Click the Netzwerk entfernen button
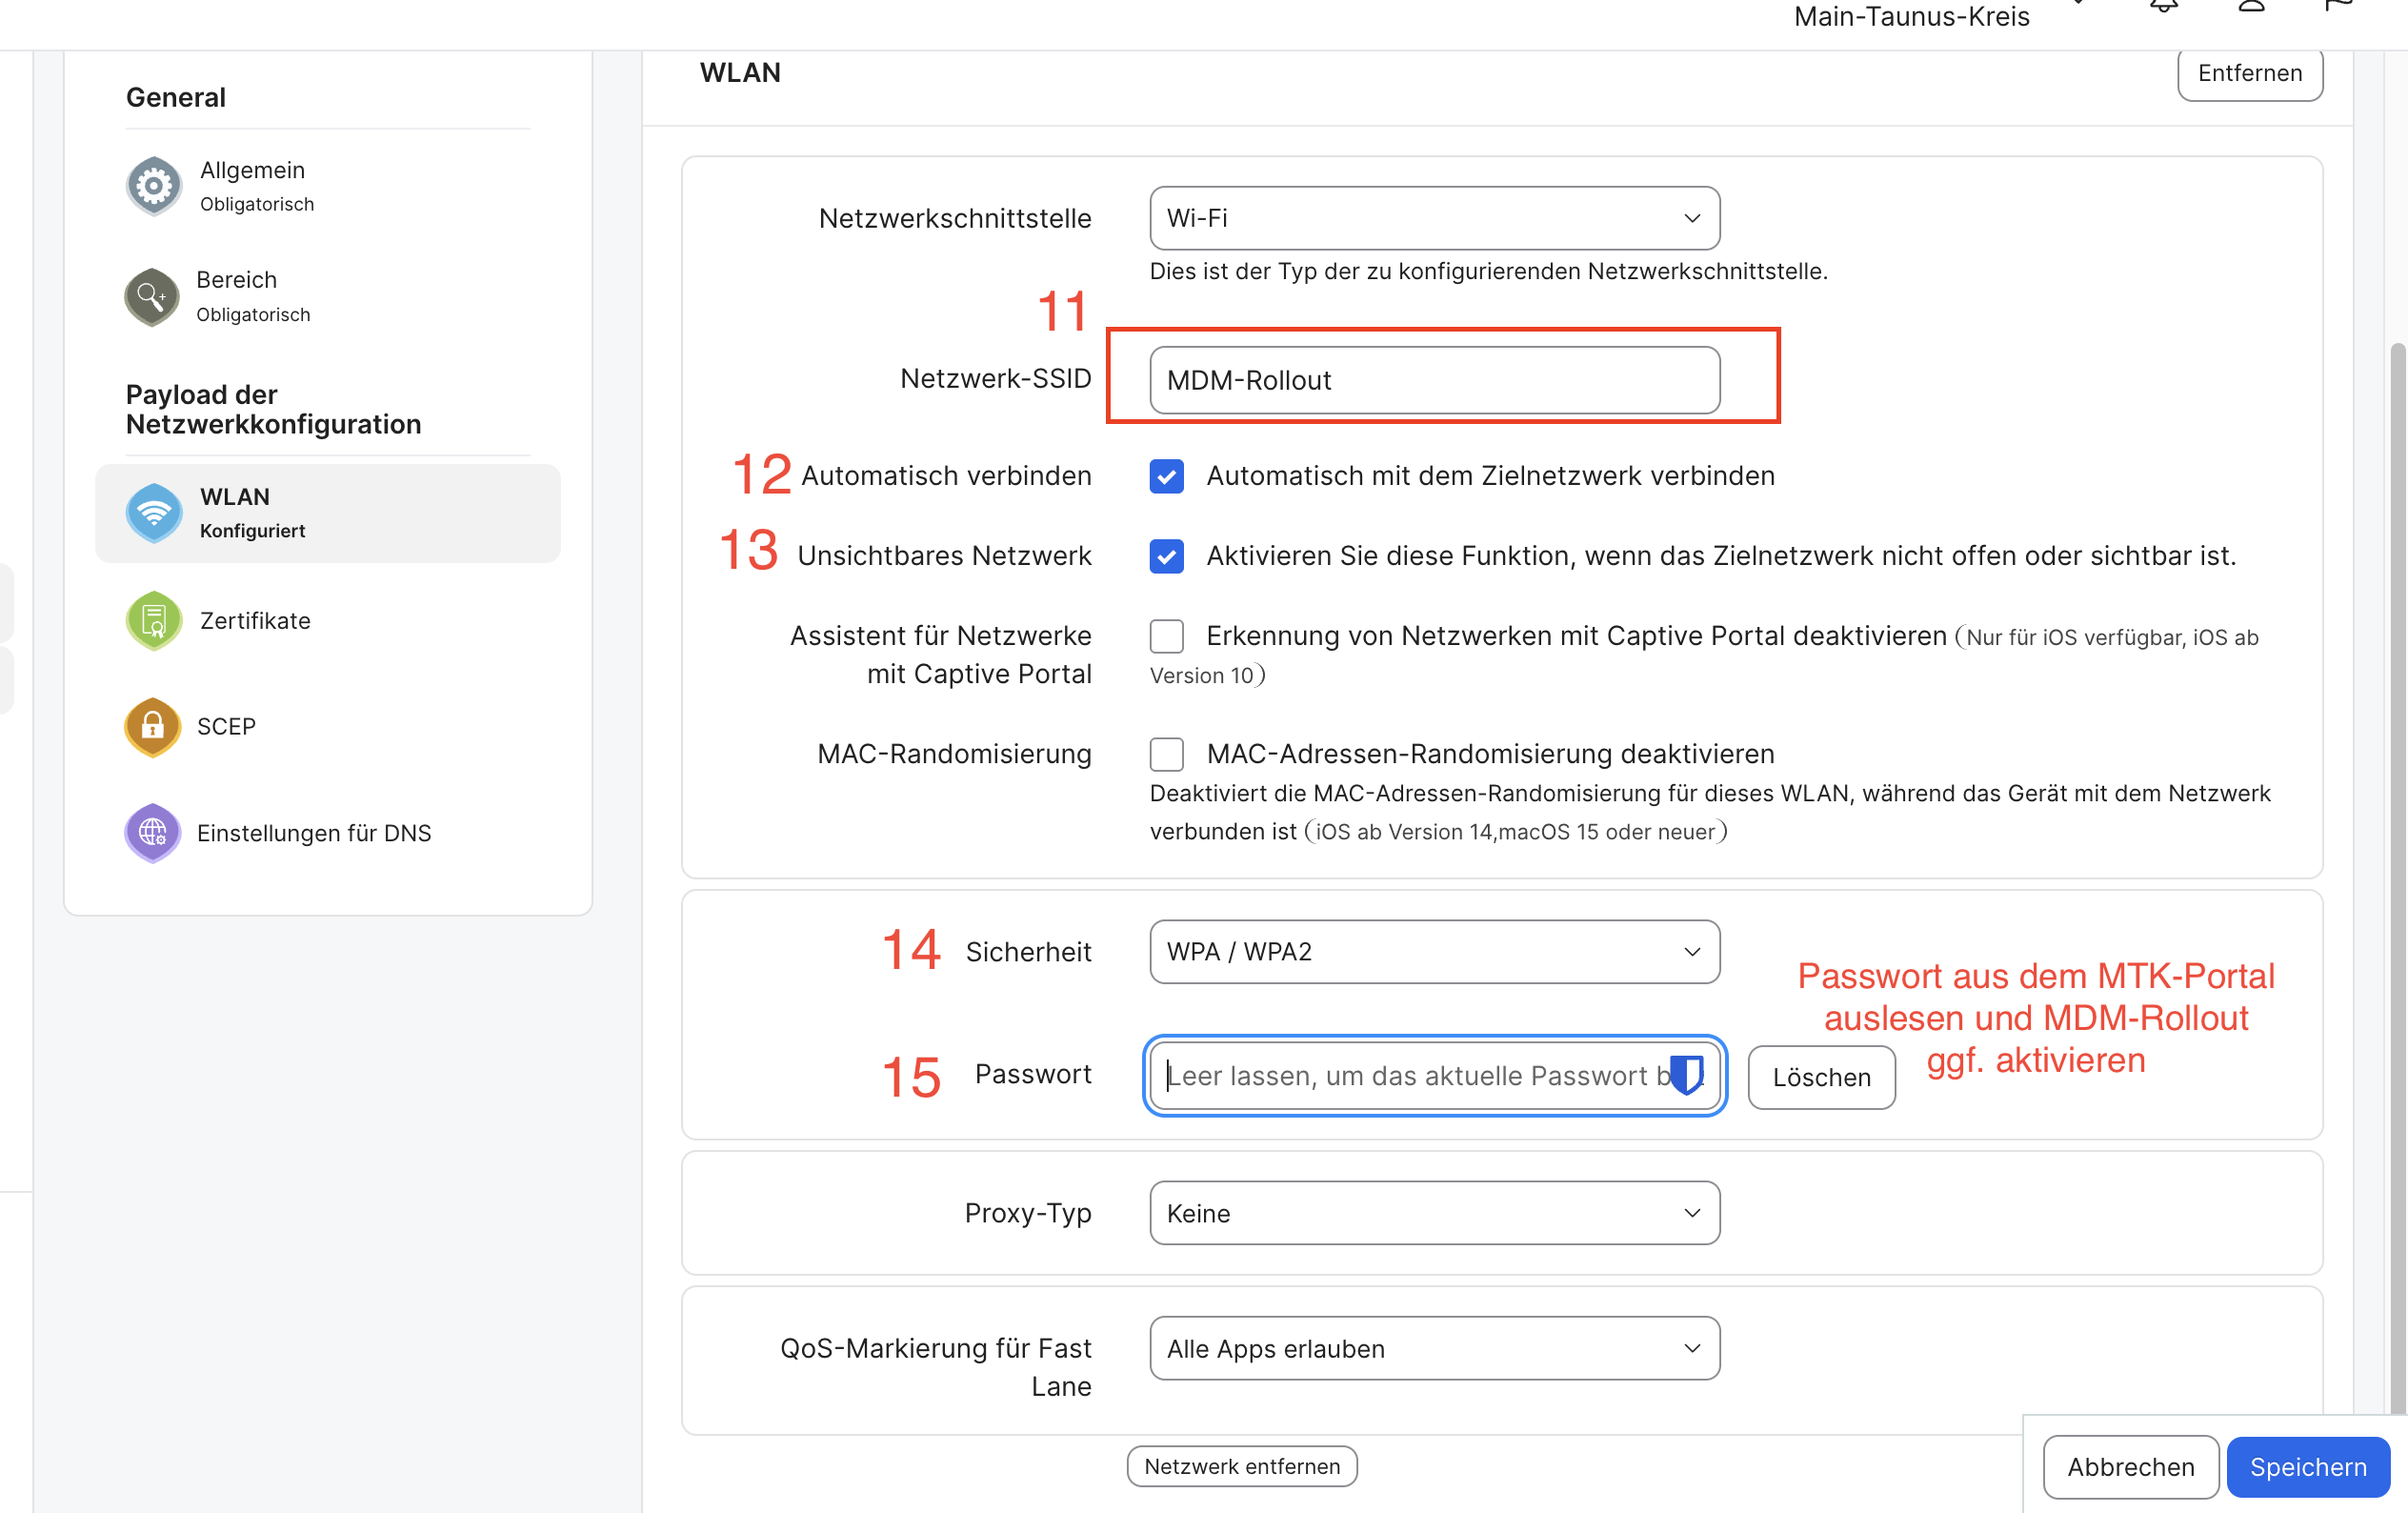This screenshot has height=1513, width=2408. pyautogui.click(x=1242, y=1466)
